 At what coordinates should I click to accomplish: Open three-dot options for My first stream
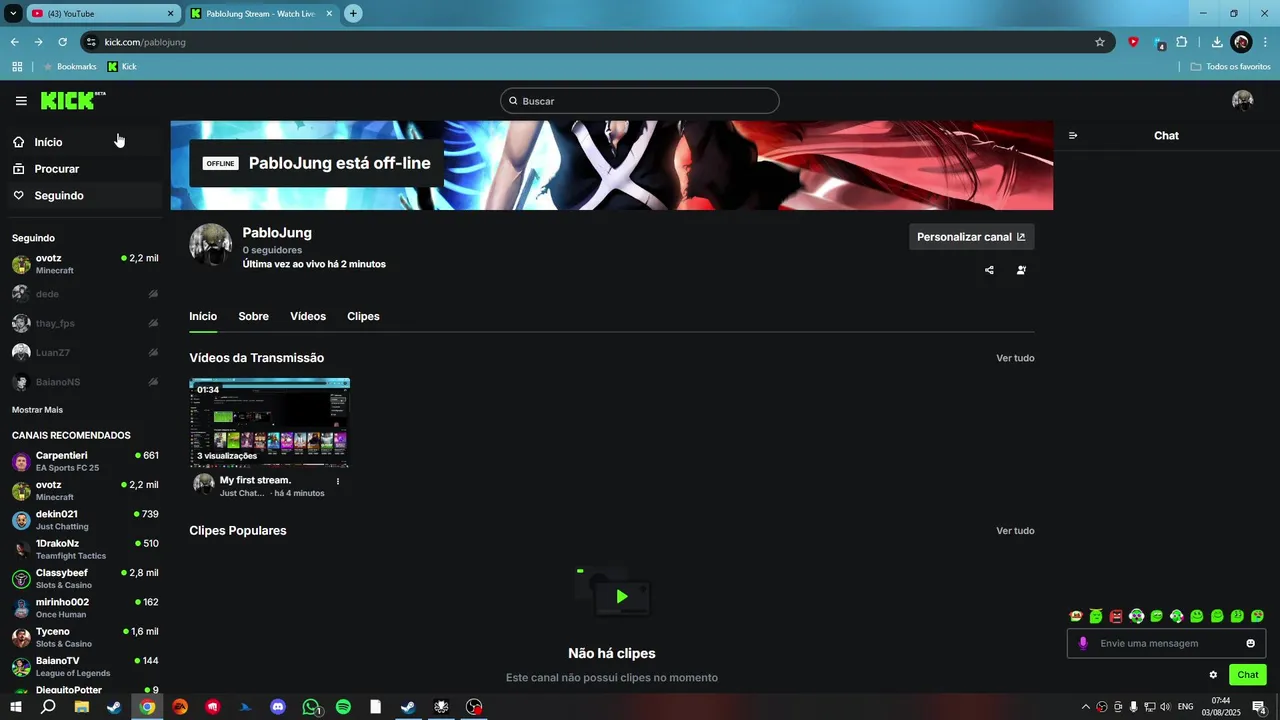(x=337, y=481)
